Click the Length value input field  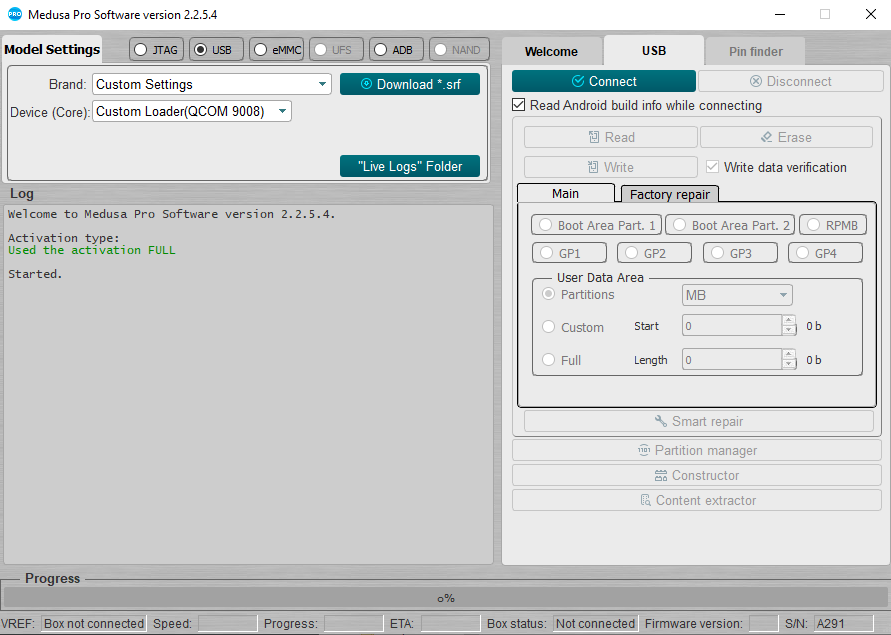click(732, 360)
